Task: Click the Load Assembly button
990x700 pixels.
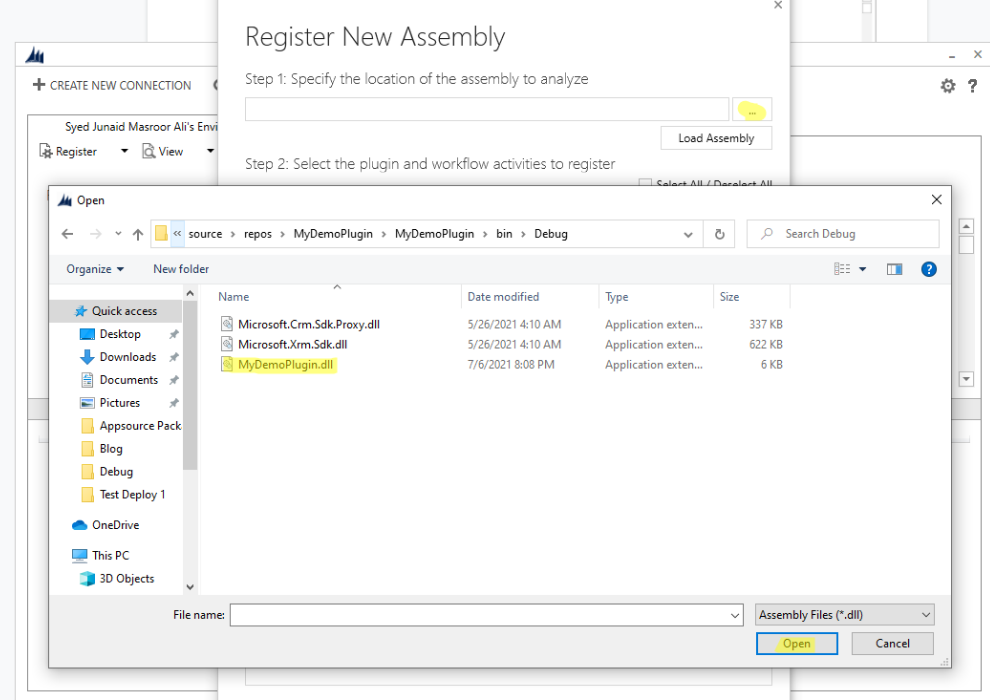Action: pos(715,138)
